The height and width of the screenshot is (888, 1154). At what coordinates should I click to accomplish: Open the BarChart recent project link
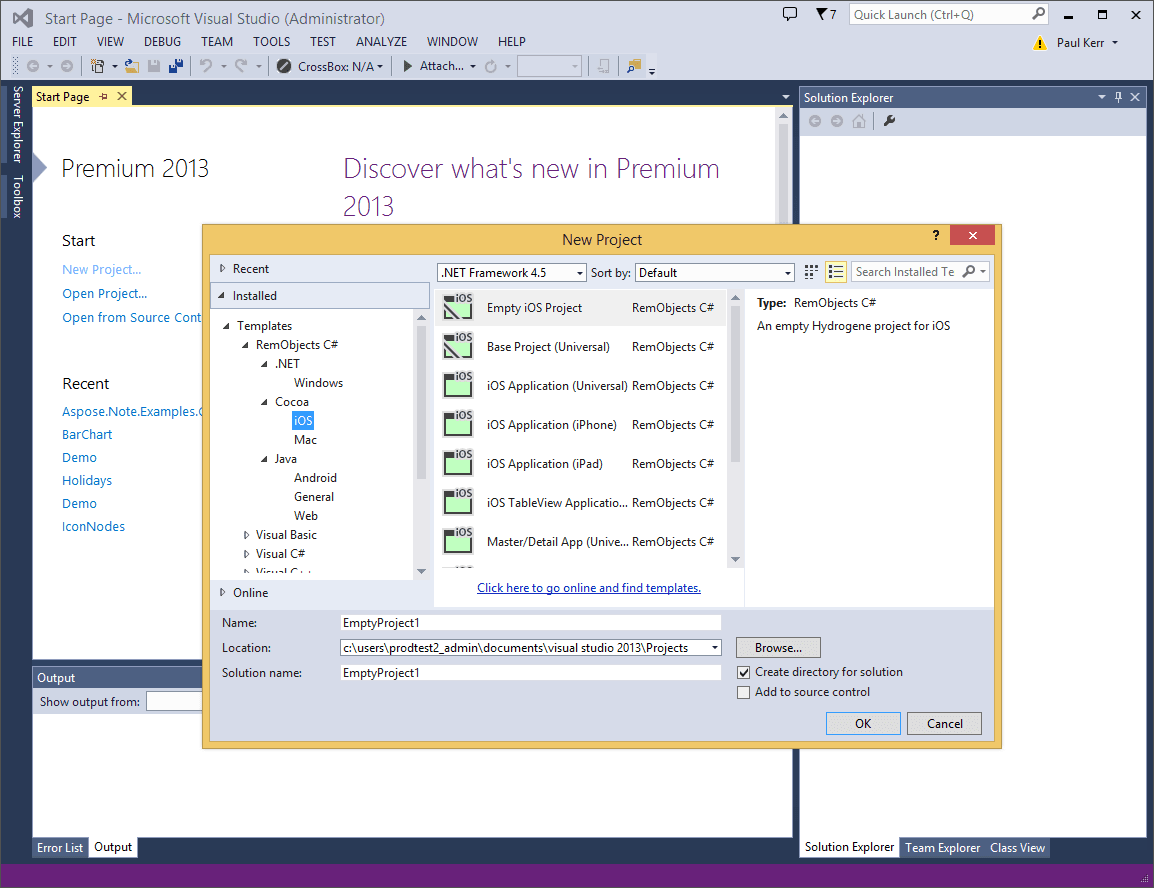87,435
